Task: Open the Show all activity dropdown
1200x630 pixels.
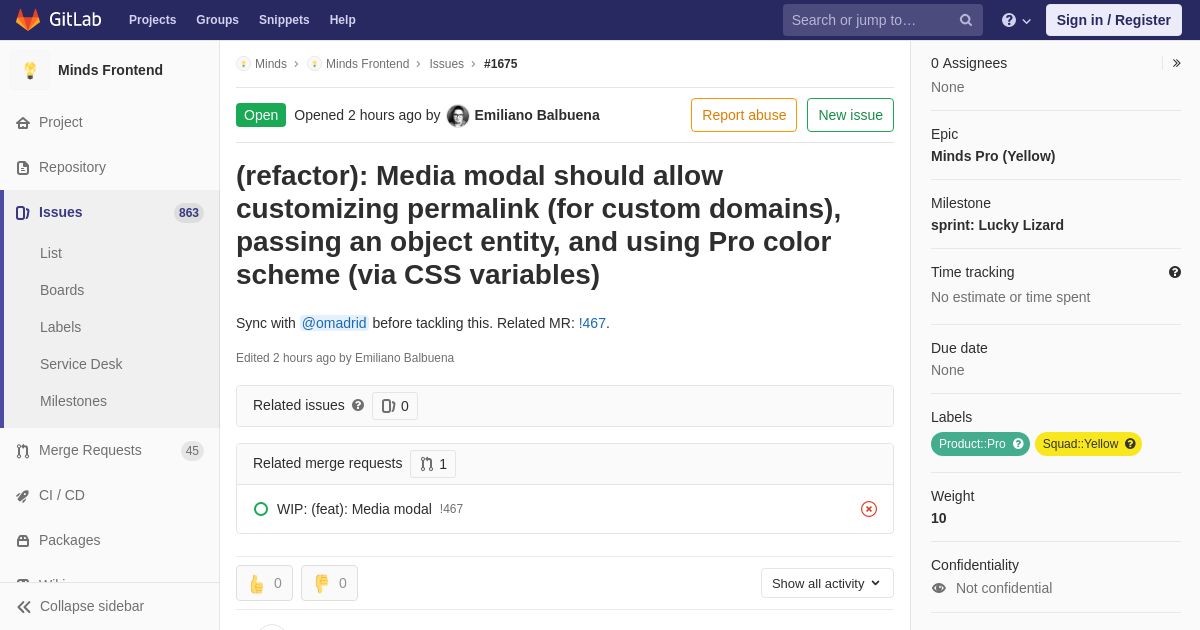Action: click(827, 583)
